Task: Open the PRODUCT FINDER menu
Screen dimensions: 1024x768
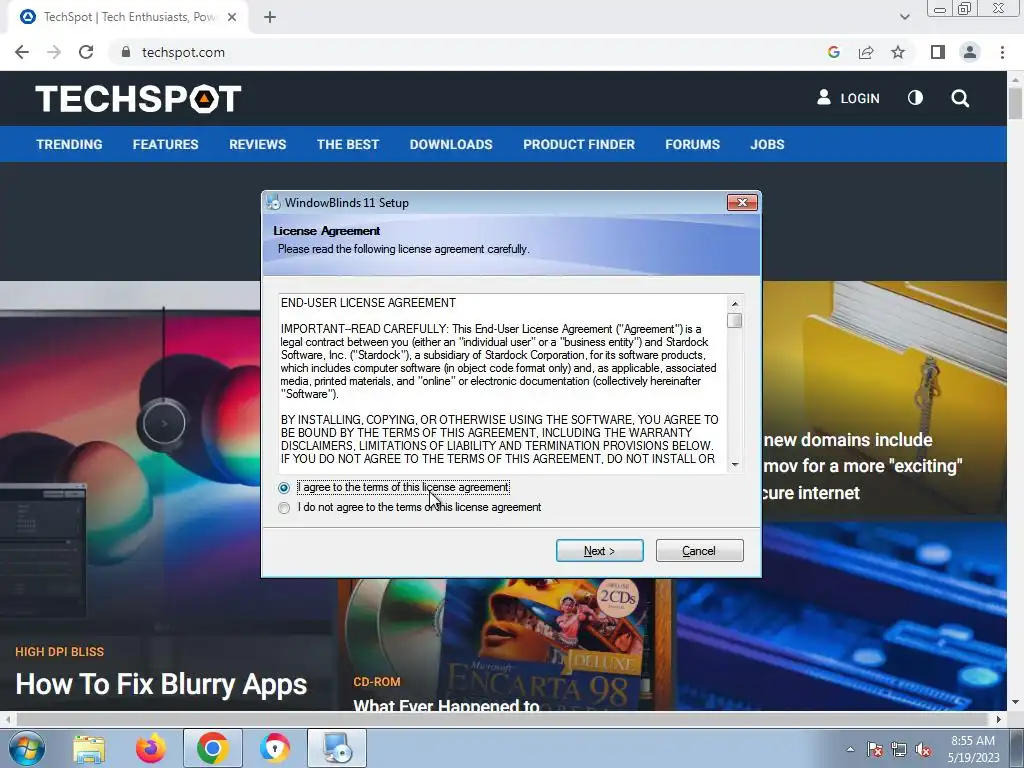Action: 579,144
